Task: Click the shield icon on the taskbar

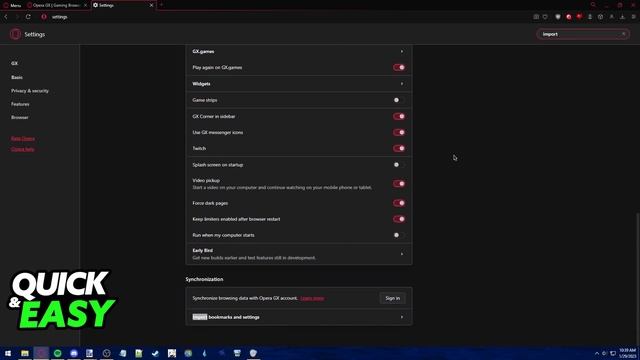Action: 253,353
